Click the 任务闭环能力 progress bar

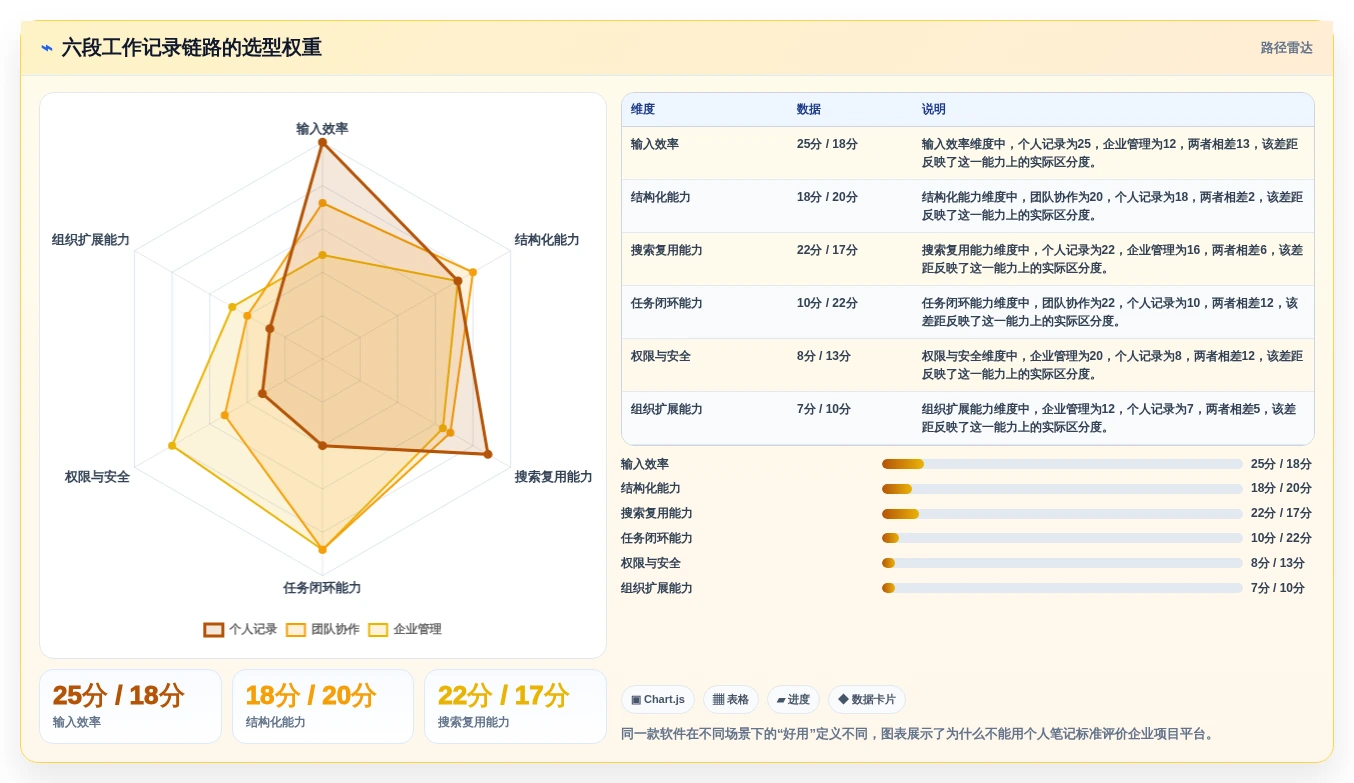point(1062,538)
